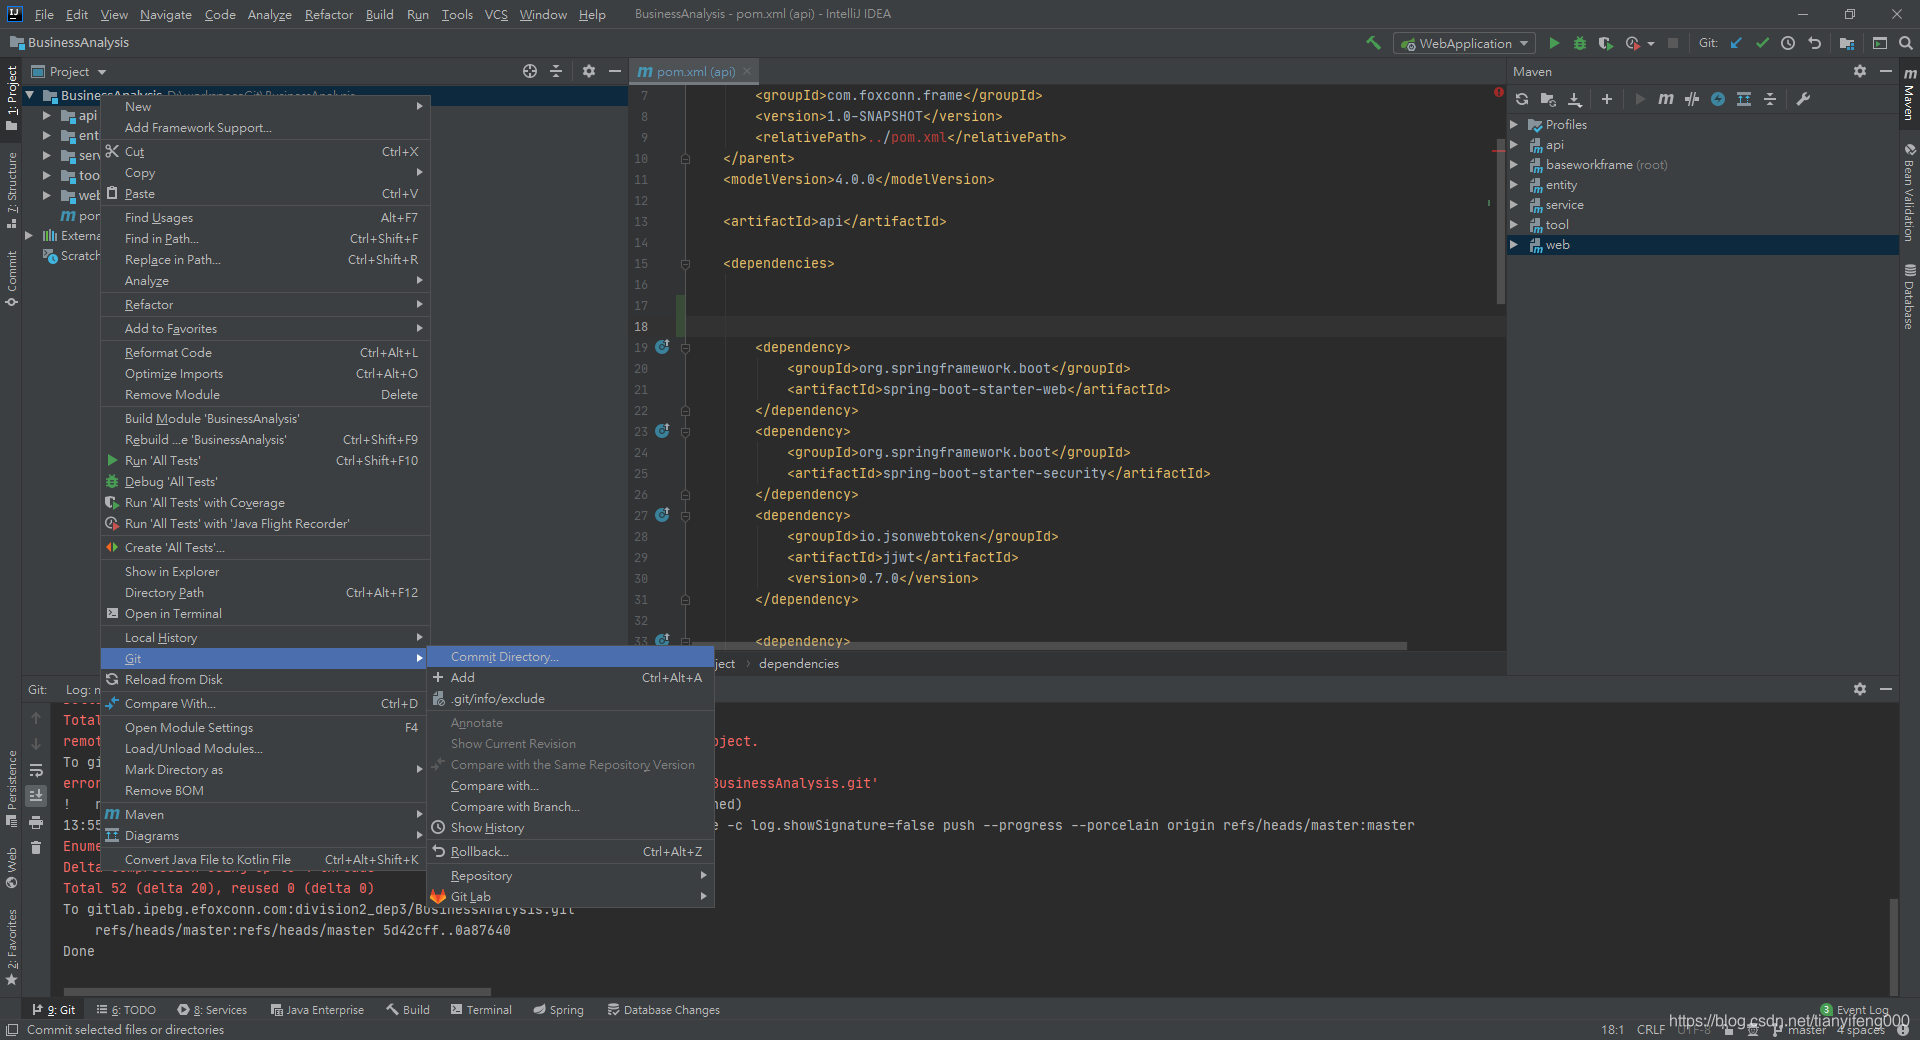Screen dimensions: 1920x1040
Task: Click Execute Maven Goal m icon
Action: click(1666, 99)
